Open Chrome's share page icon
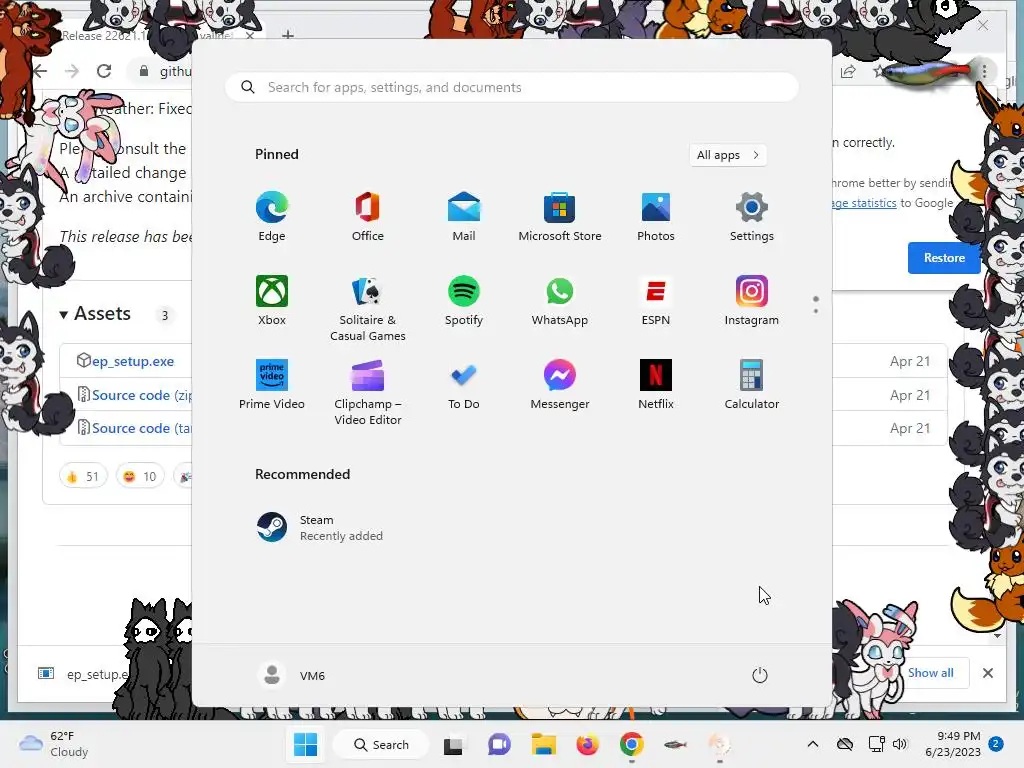This screenshot has width=1024, height=768. click(x=848, y=72)
